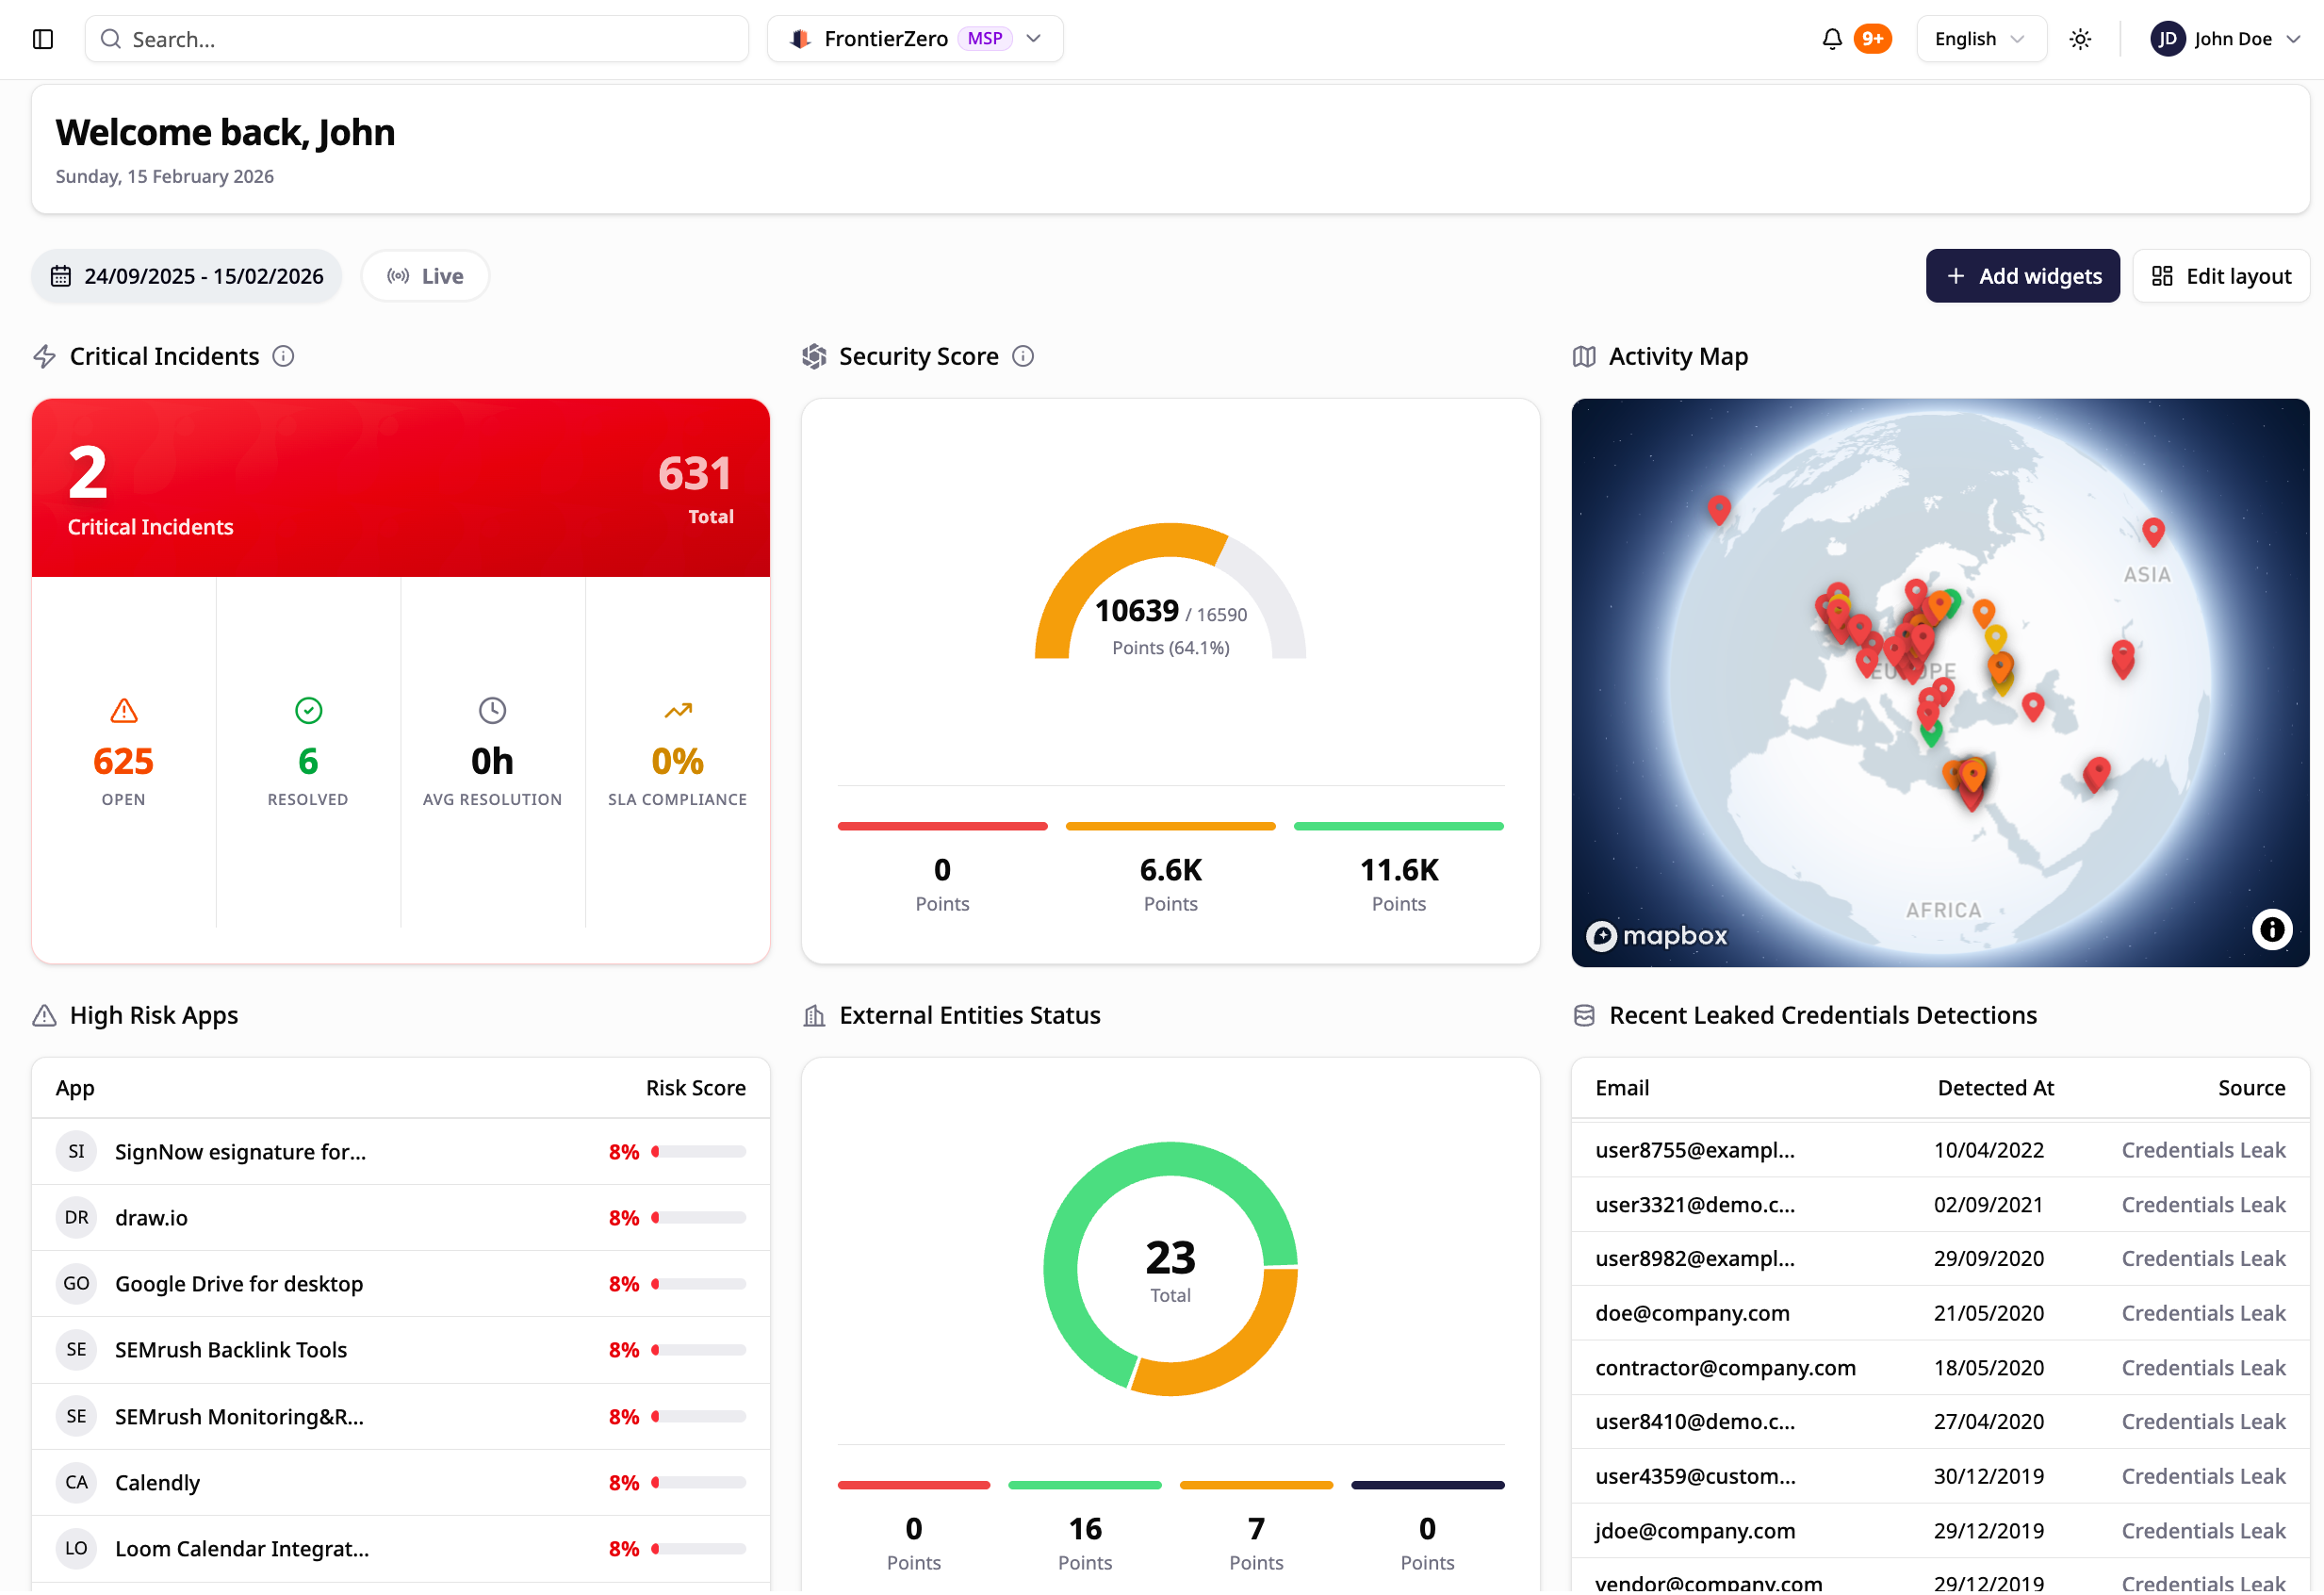Viewport: 2324px width, 1595px height.
Task: Click Critical Incidents info icon
Action: coord(284,357)
